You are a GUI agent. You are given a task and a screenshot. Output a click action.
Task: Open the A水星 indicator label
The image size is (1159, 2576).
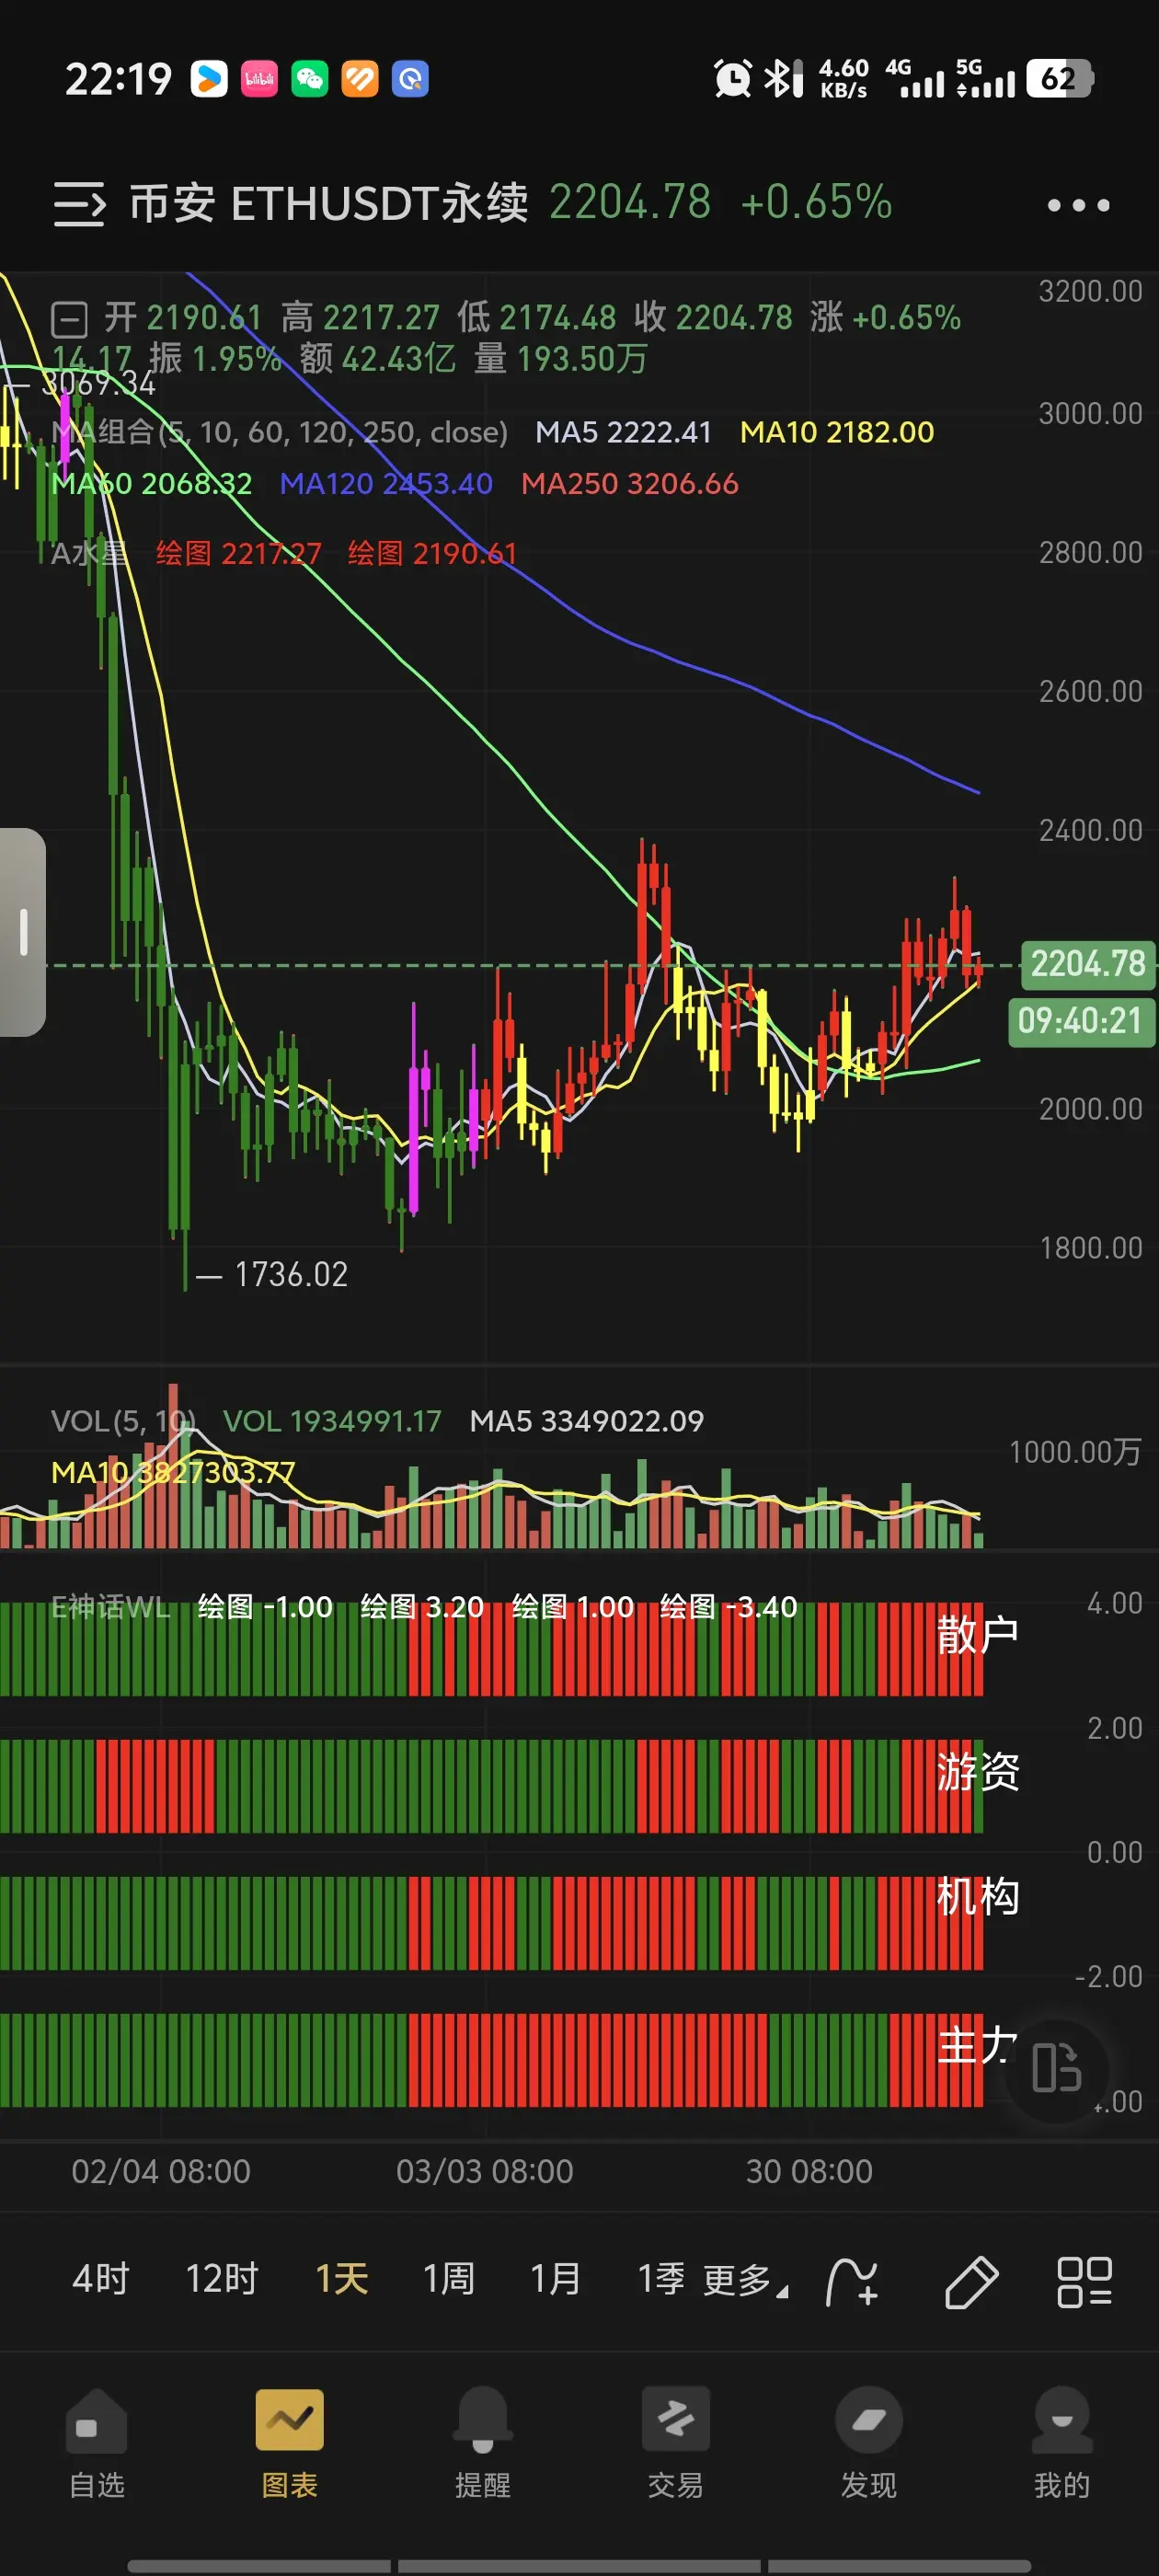click(x=89, y=553)
